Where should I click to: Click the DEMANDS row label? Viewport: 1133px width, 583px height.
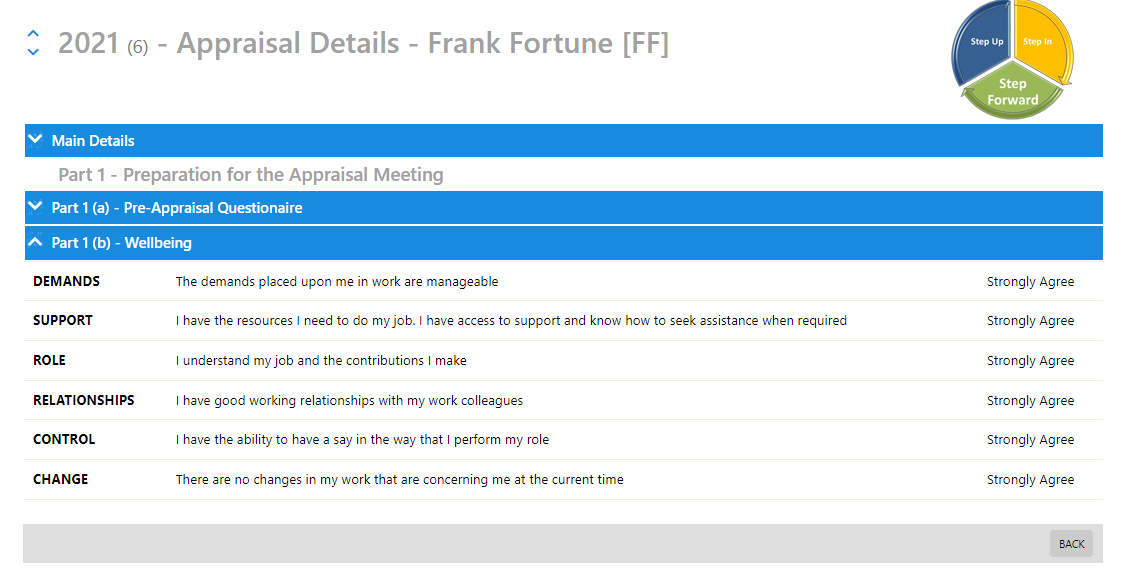[66, 281]
